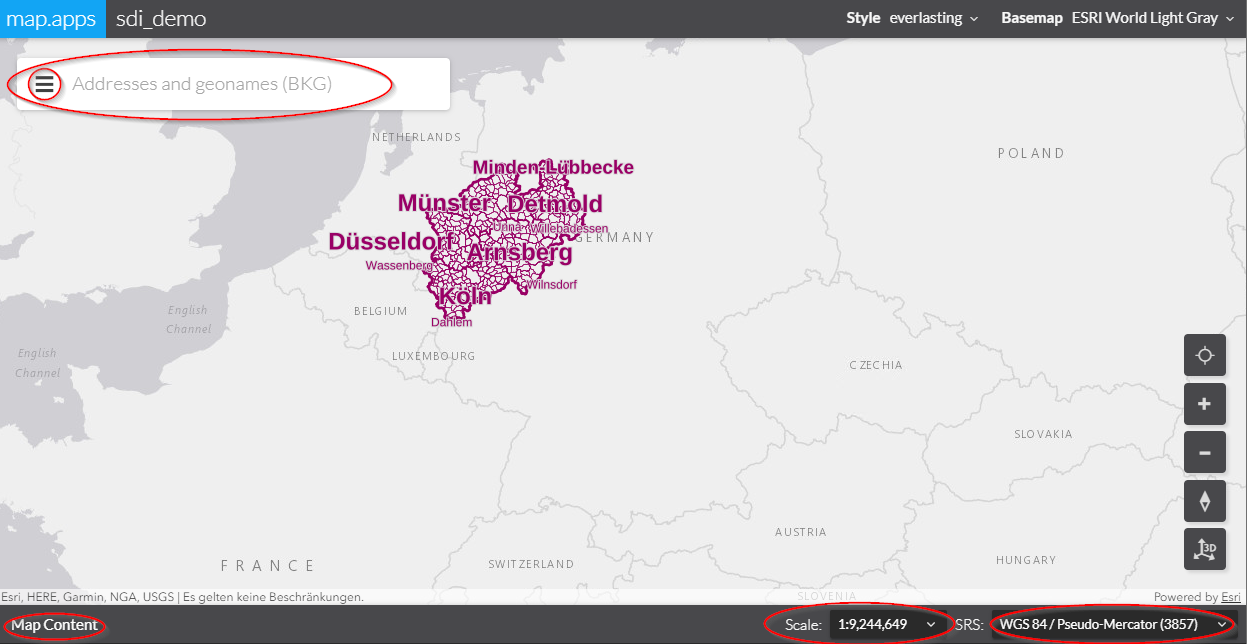
Task: Open the Map Content panel
Action: [x=55, y=625]
